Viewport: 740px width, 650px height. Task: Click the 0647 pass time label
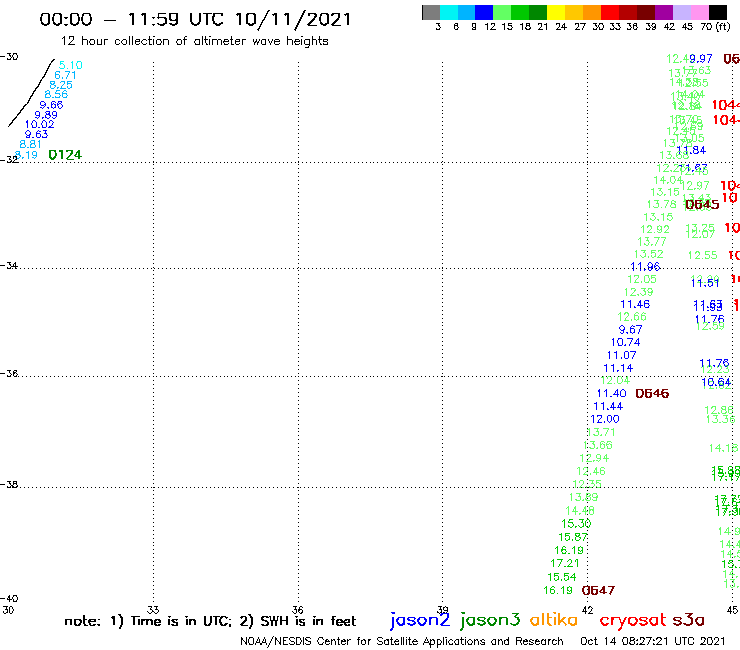click(598, 591)
